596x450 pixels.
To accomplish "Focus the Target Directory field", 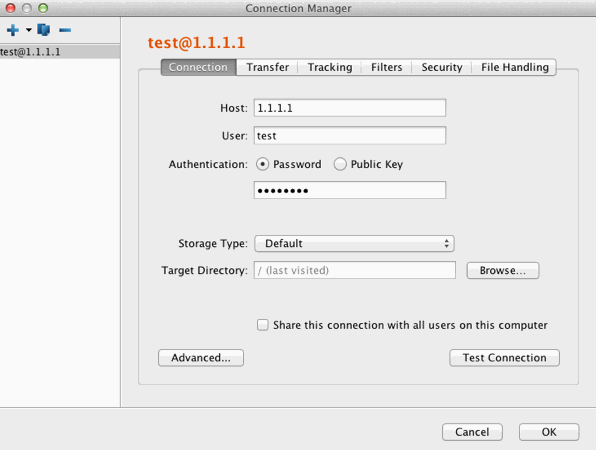I will point(355,270).
